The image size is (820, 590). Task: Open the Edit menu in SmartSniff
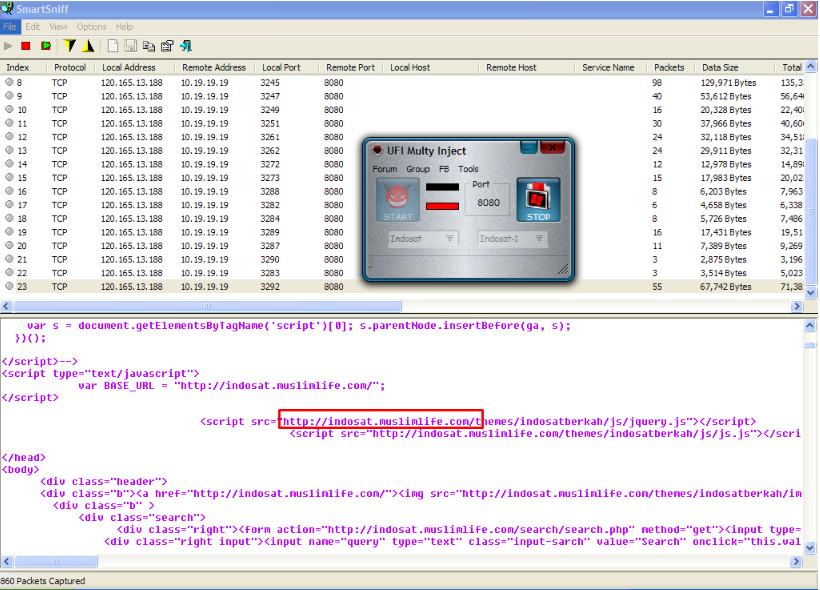click(x=32, y=27)
